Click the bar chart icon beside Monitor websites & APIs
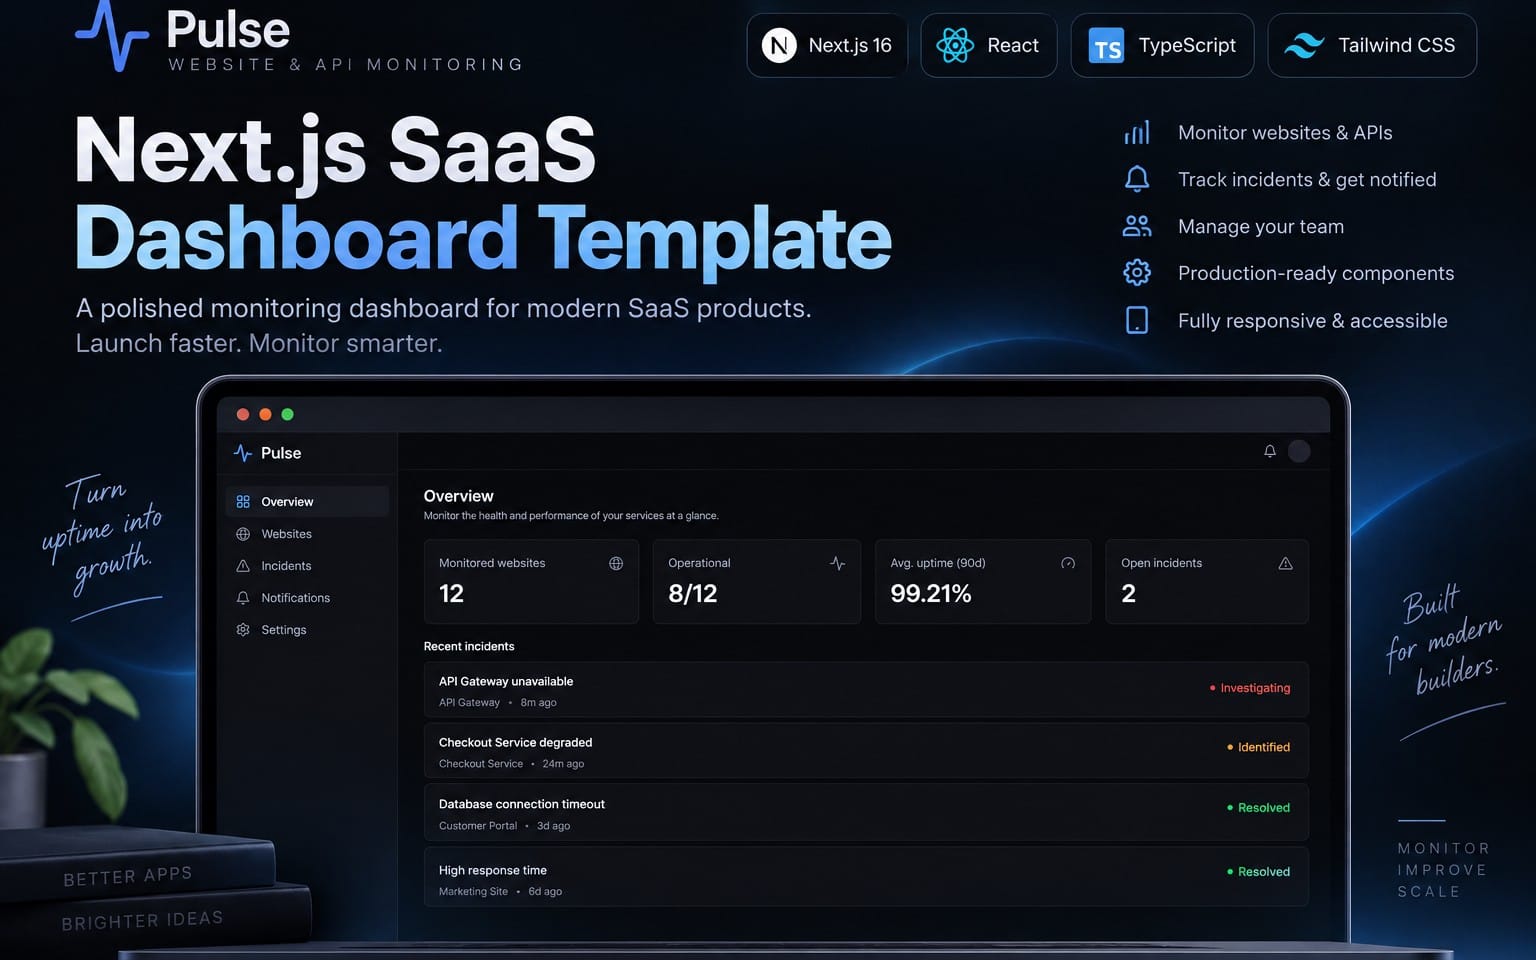The image size is (1536, 960). (1137, 133)
